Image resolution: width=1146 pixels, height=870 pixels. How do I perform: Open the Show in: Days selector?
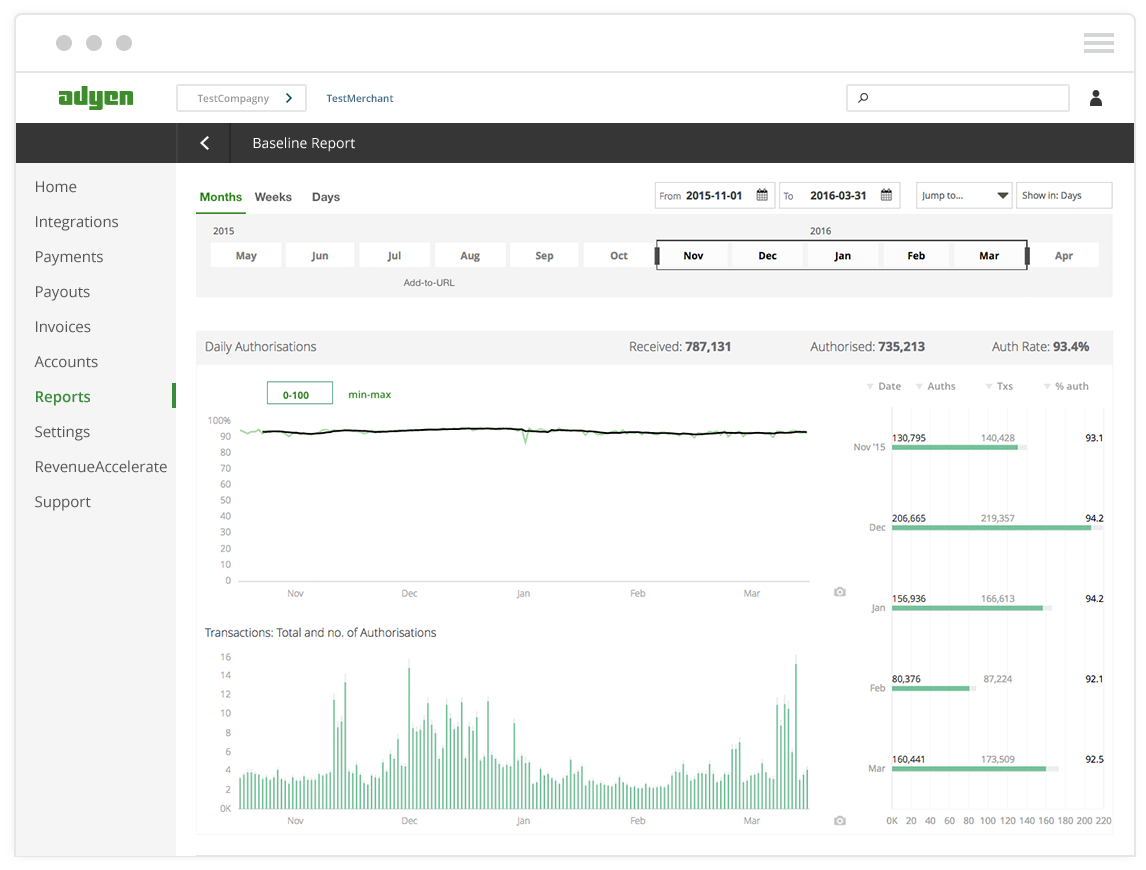point(1064,195)
